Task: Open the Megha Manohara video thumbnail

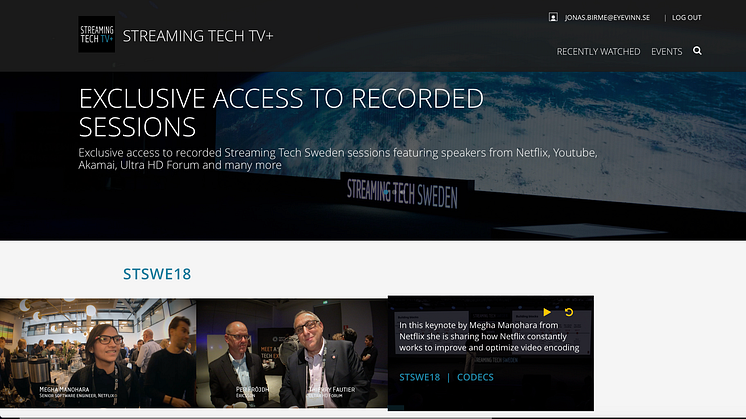Action: coord(98,355)
